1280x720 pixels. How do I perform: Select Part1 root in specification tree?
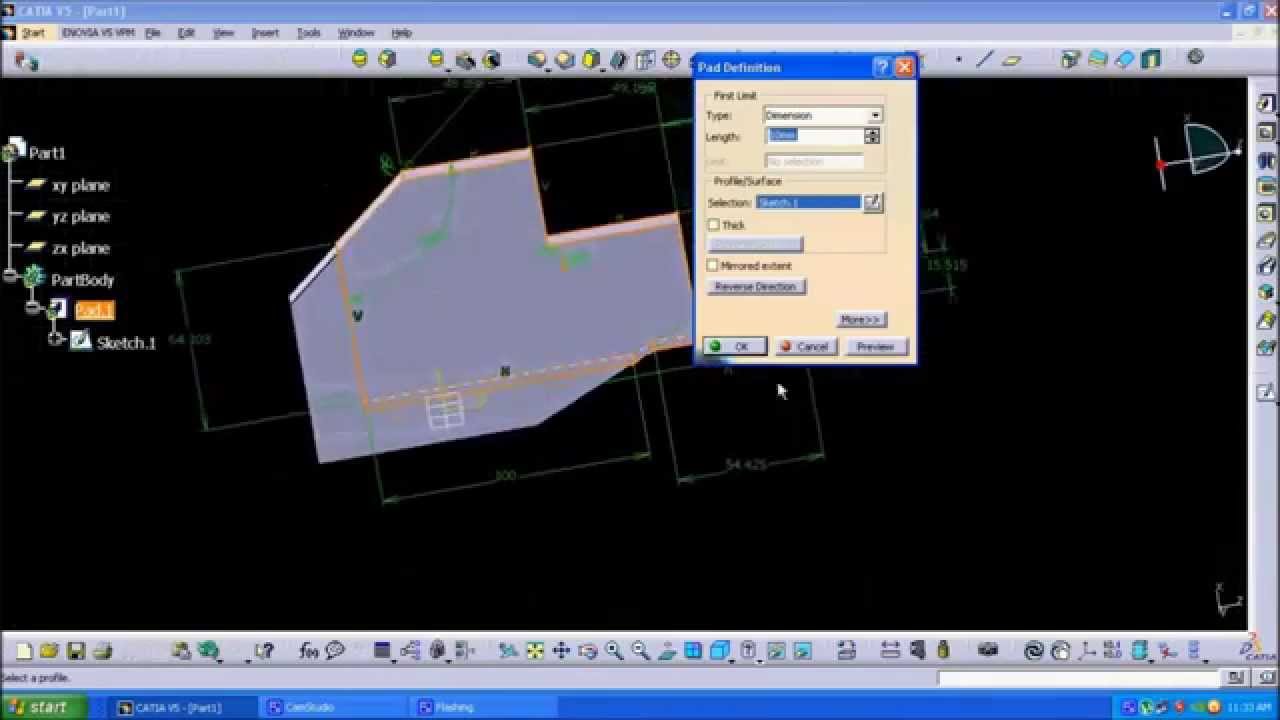click(x=47, y=153)
